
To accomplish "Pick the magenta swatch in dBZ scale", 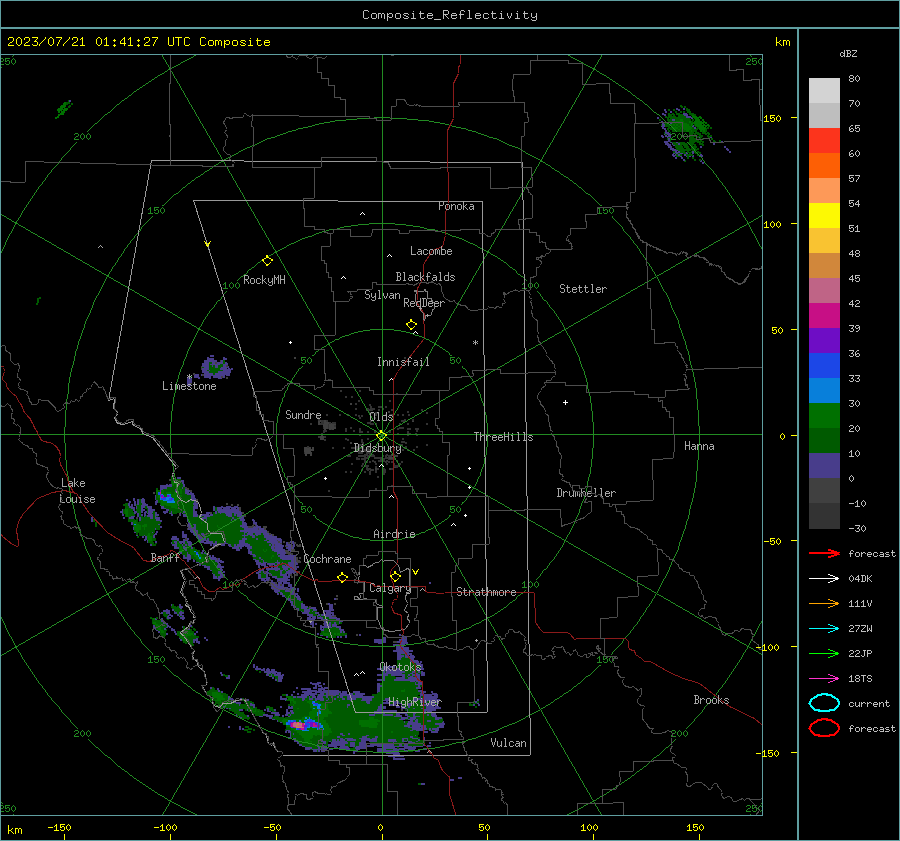I will [x=824, y=316].
